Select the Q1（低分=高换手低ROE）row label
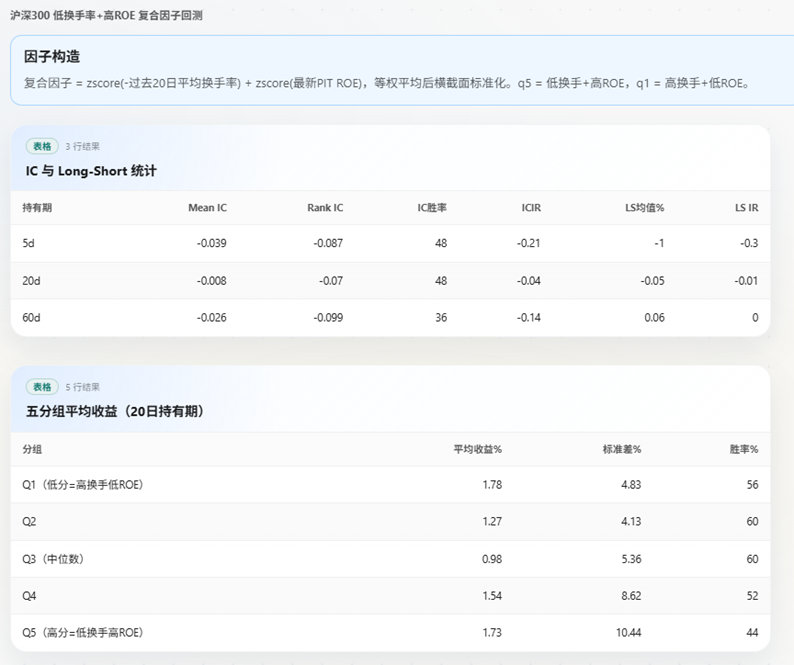Screen dimensions: 794x665 pyautogui.click(x=83, y=485)
